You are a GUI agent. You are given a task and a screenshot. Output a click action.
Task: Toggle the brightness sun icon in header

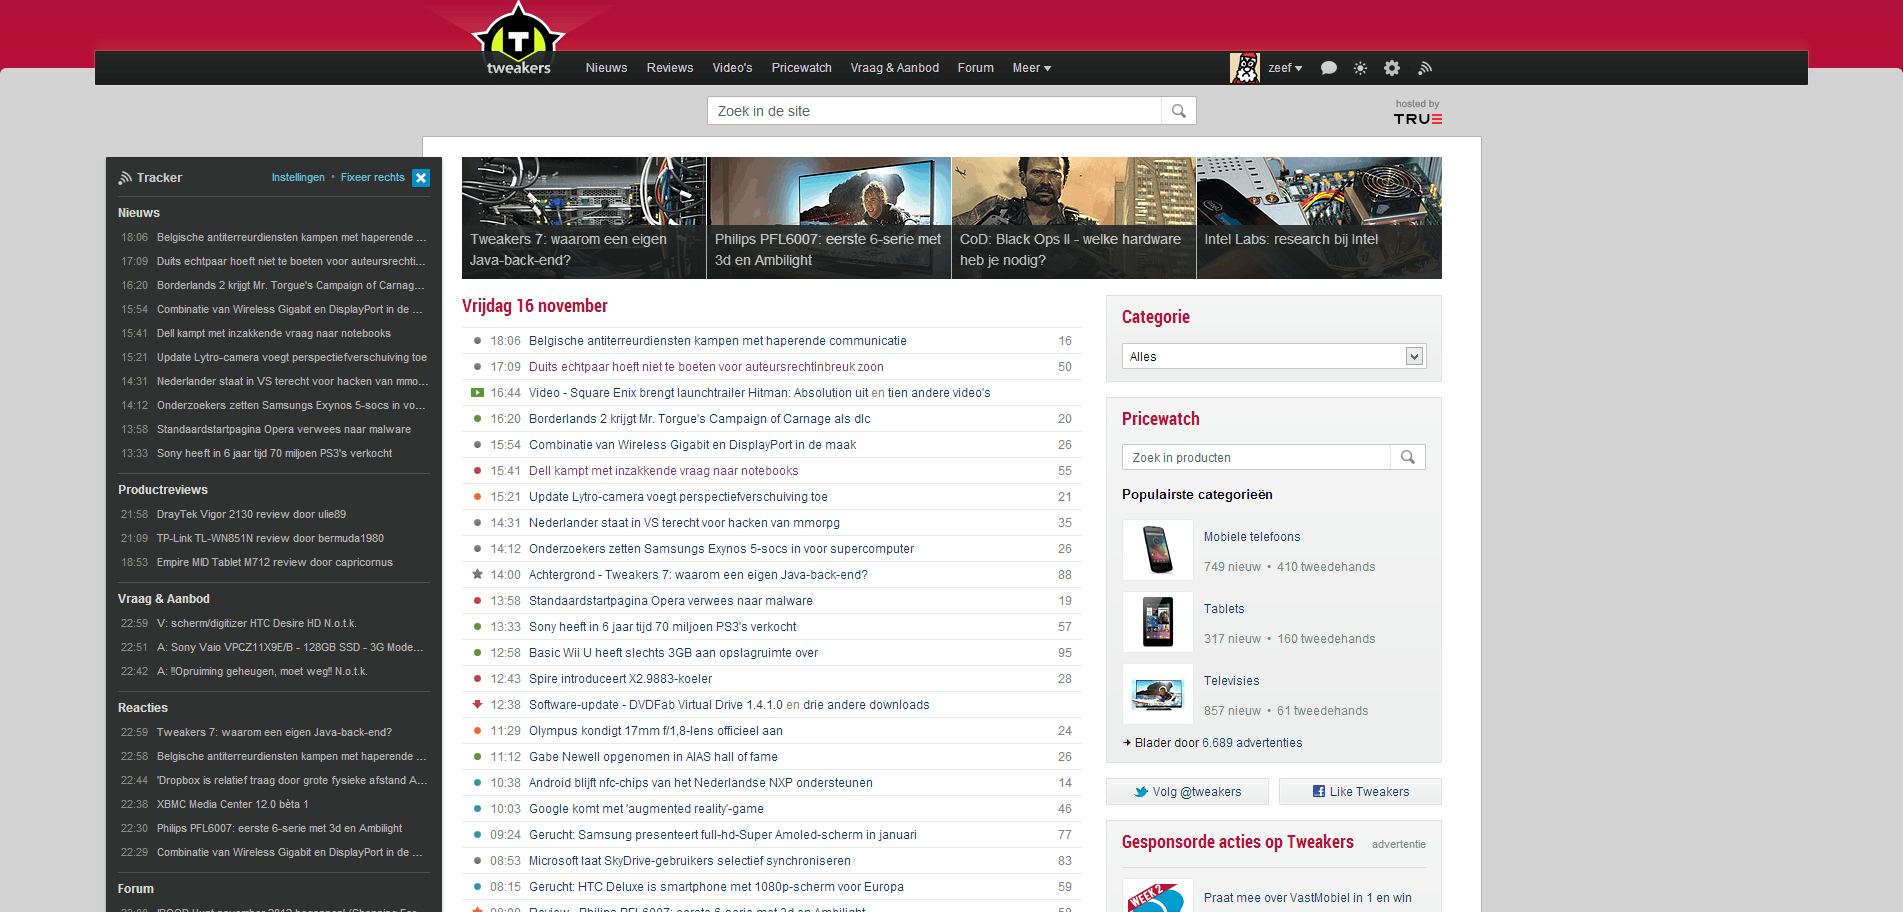[x=1360, y=68]
